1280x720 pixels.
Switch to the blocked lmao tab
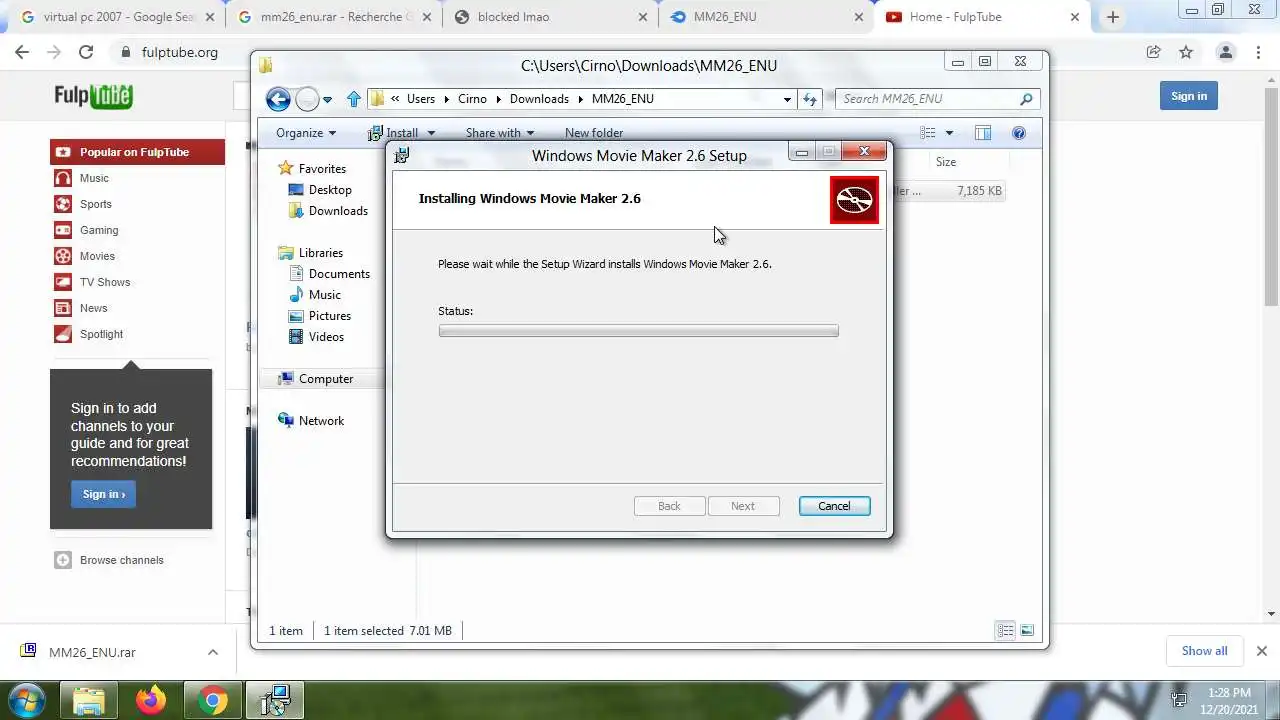(550, 17)
